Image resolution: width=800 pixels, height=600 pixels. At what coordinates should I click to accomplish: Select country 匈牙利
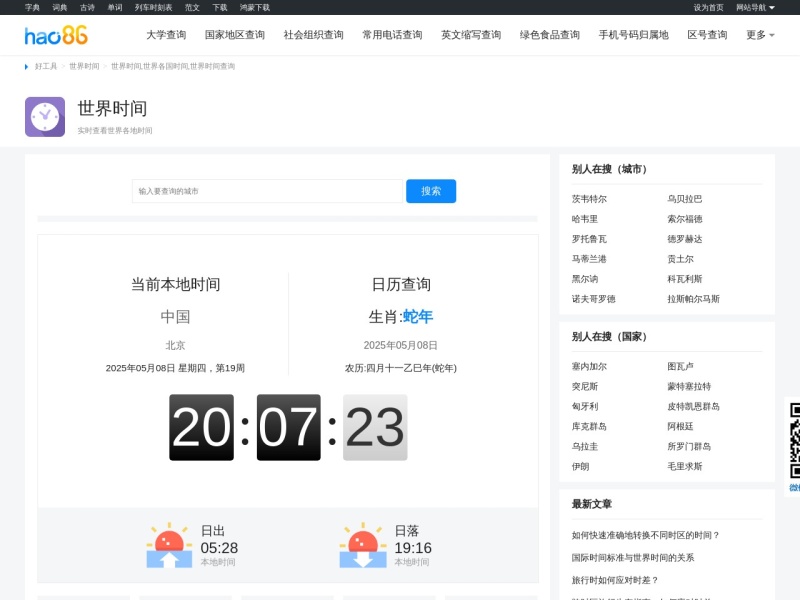(585, 406)
